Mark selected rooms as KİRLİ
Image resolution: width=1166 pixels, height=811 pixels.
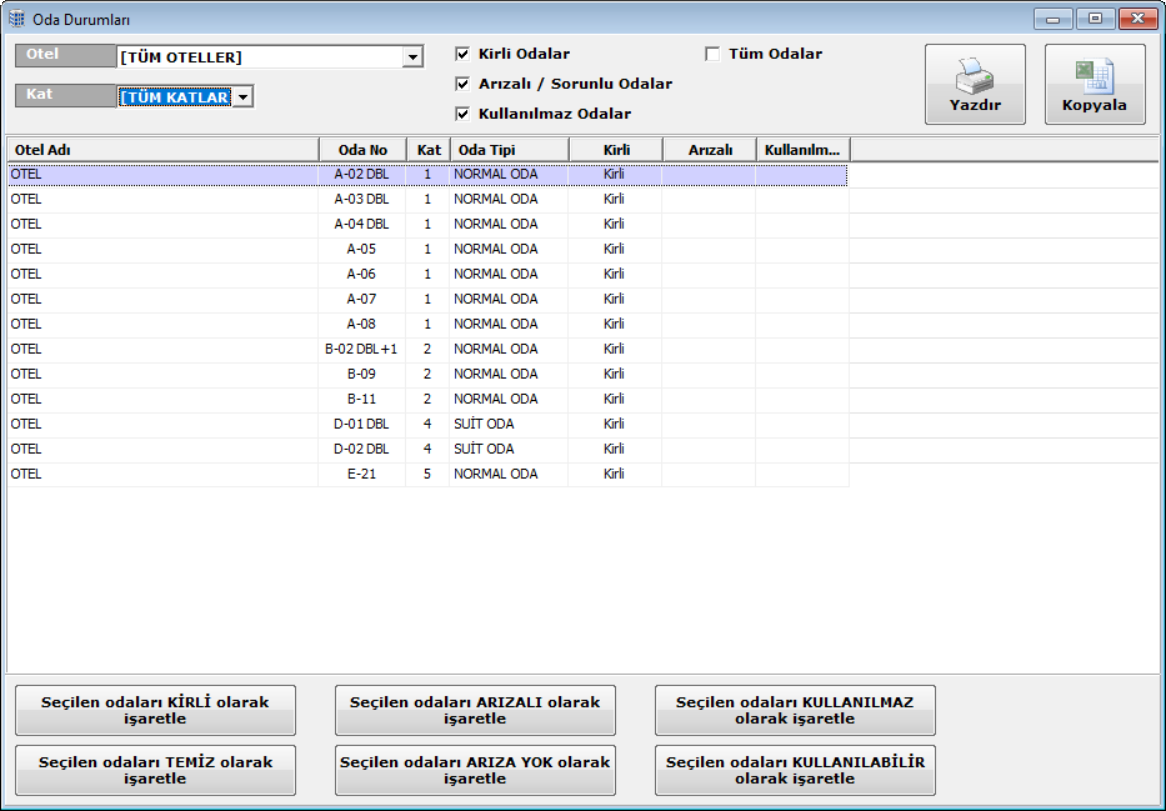pyautogui.click(x=155, y=710)
